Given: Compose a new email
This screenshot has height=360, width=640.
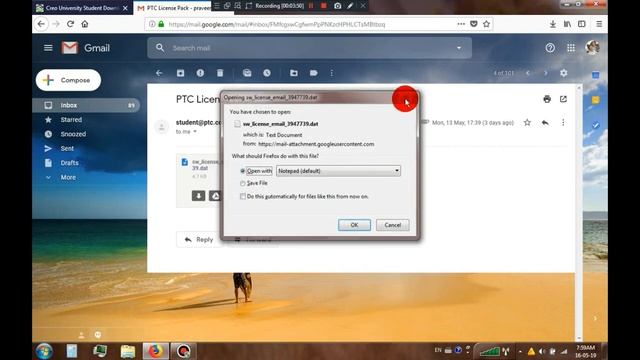Looking at the screenshot, I should (68, 80).
